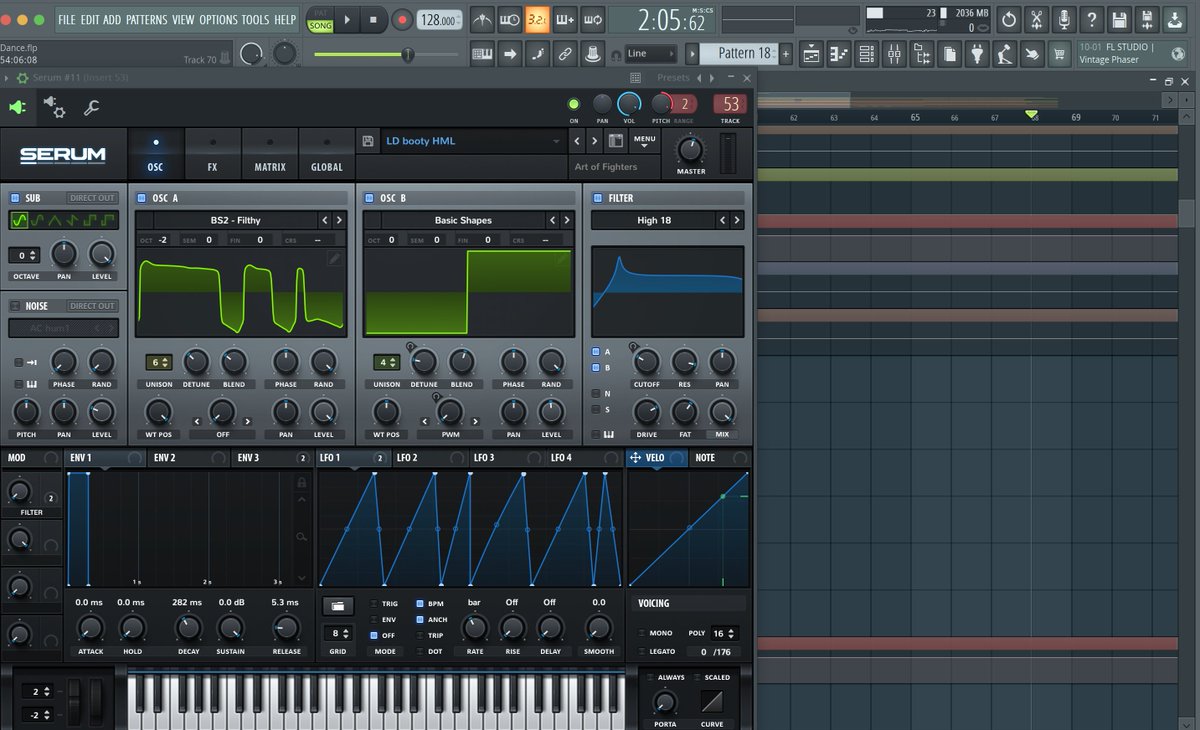1200x730 pixels.
Task: Enable the countdown before recording (3.2.1) icon
Action: click(x=537, y=19)
